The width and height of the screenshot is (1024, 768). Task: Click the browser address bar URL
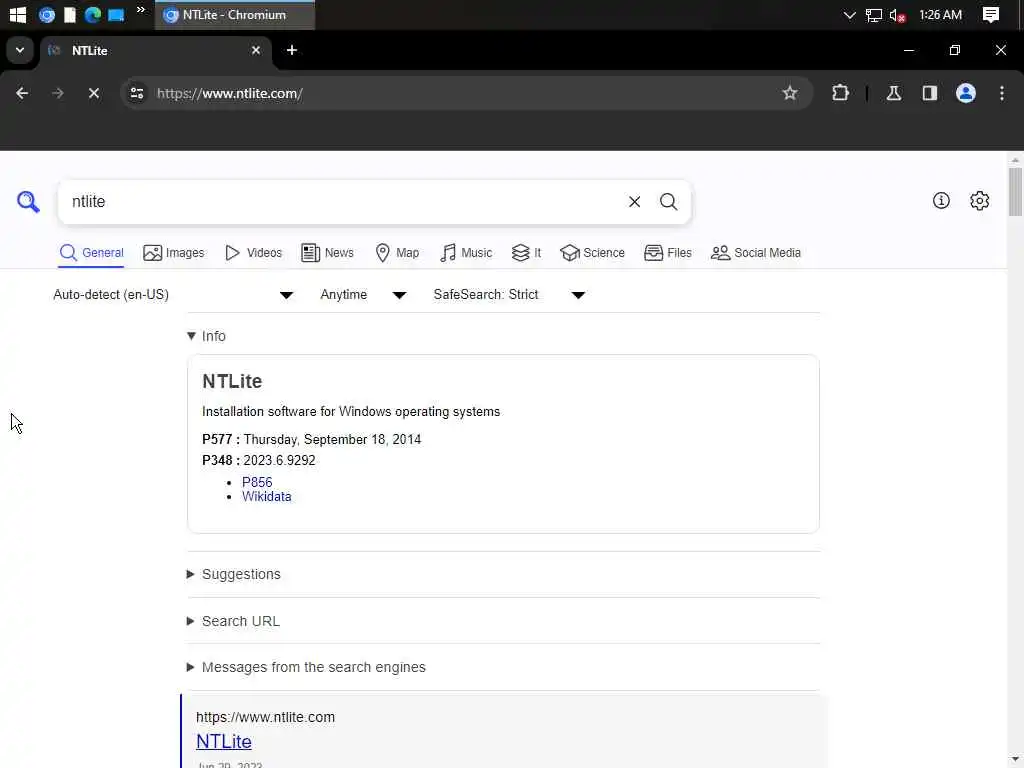click(229, 93)
